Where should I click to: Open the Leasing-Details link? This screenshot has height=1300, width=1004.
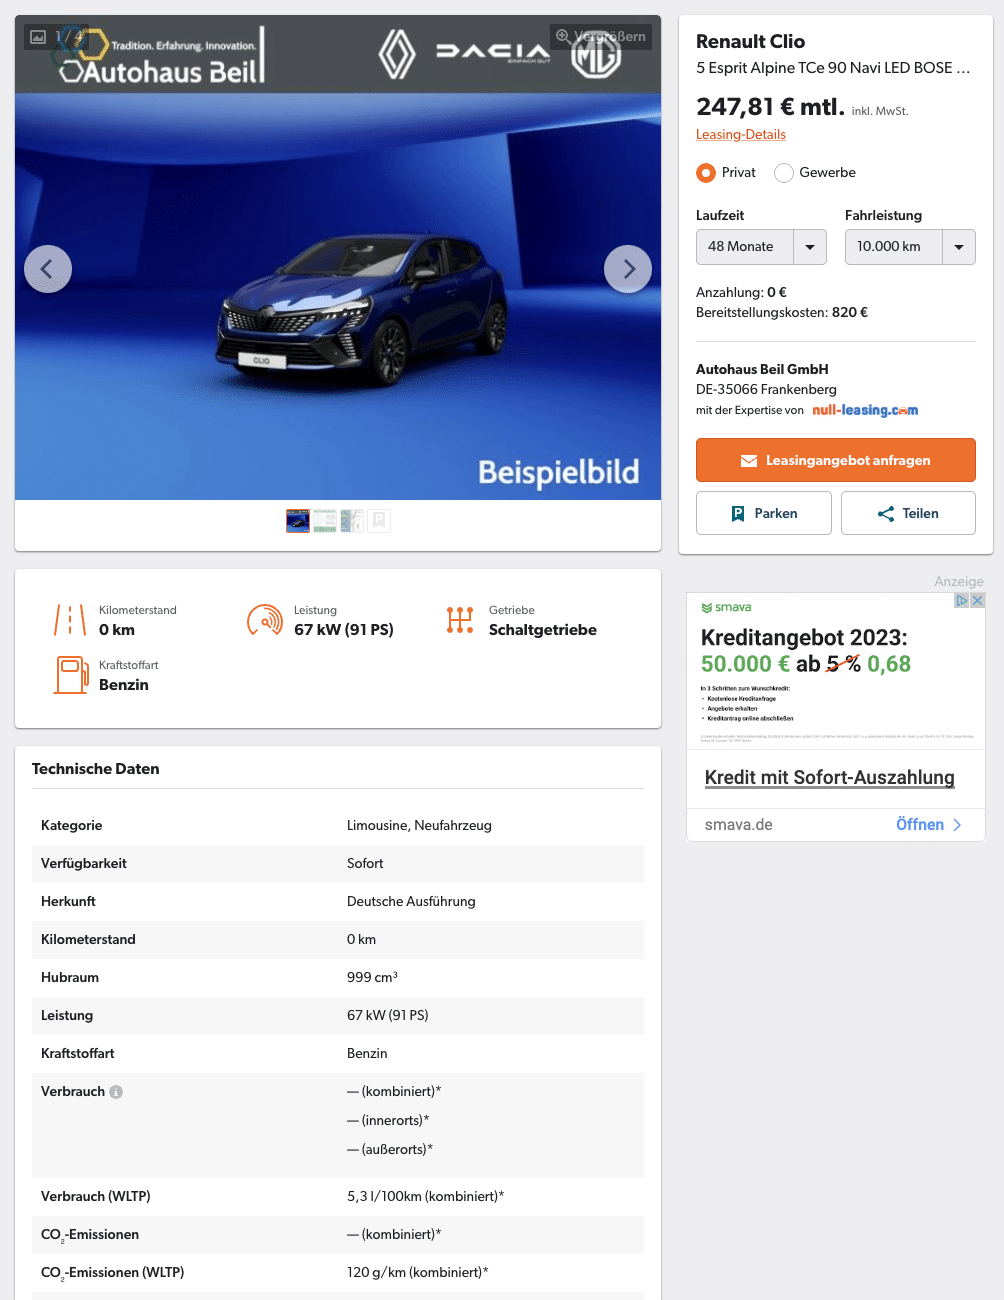pos(741,134)
